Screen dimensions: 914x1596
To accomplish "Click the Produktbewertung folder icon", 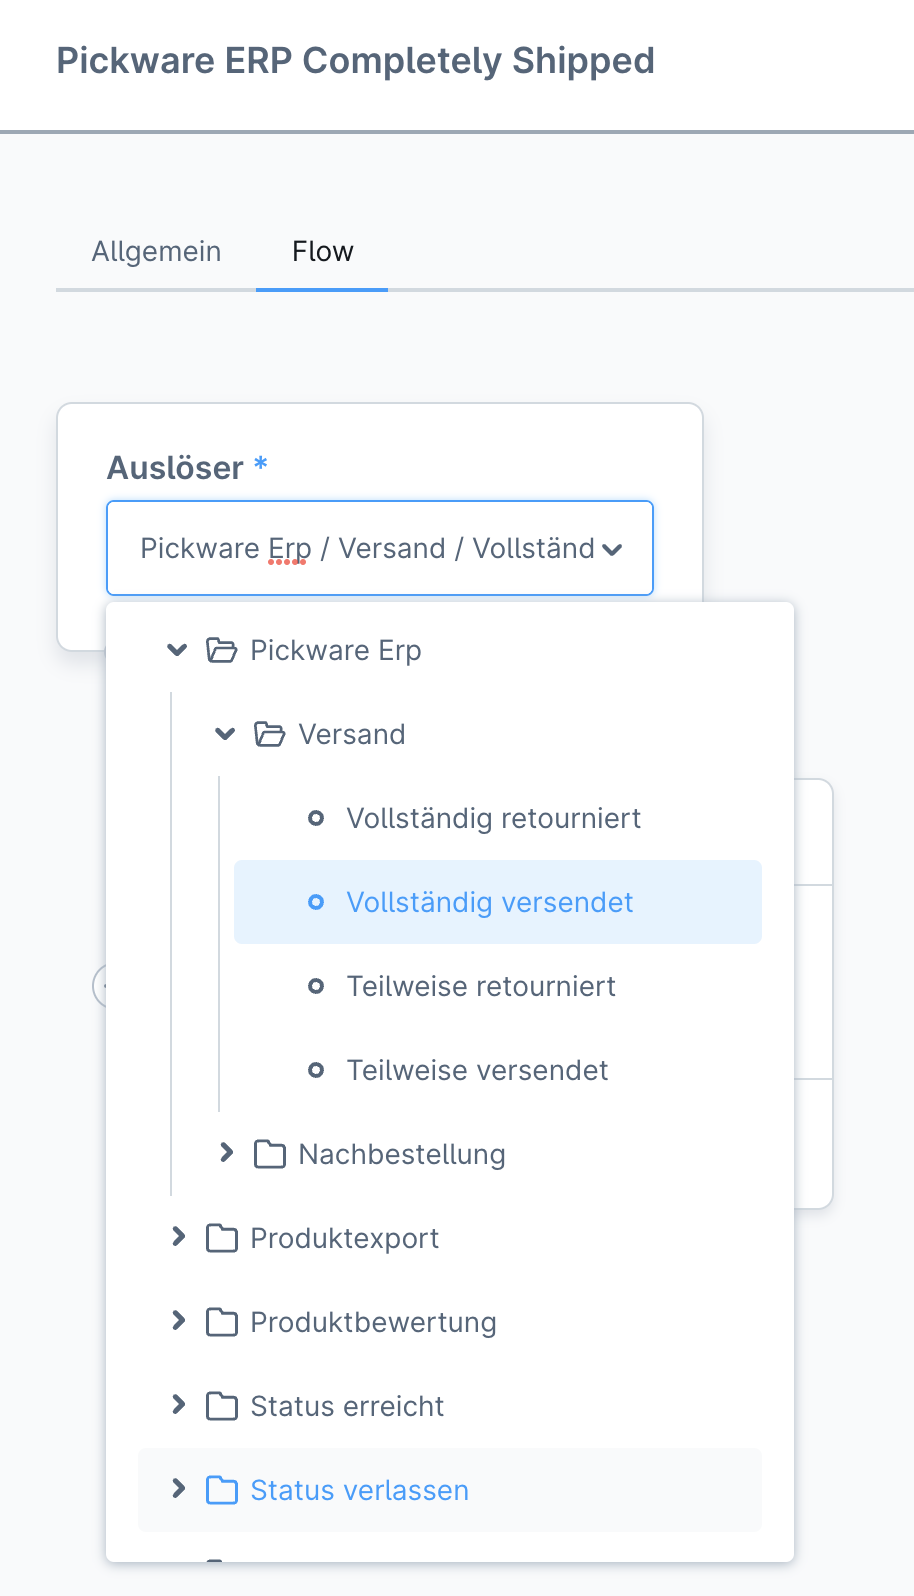I will 221,1323.
